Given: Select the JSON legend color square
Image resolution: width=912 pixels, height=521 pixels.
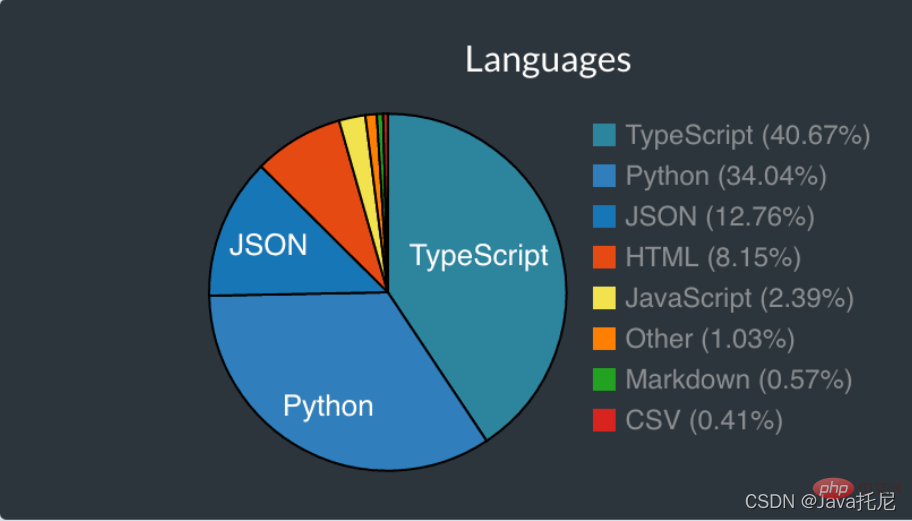Looking at the screenshot, I should point(604,216).
